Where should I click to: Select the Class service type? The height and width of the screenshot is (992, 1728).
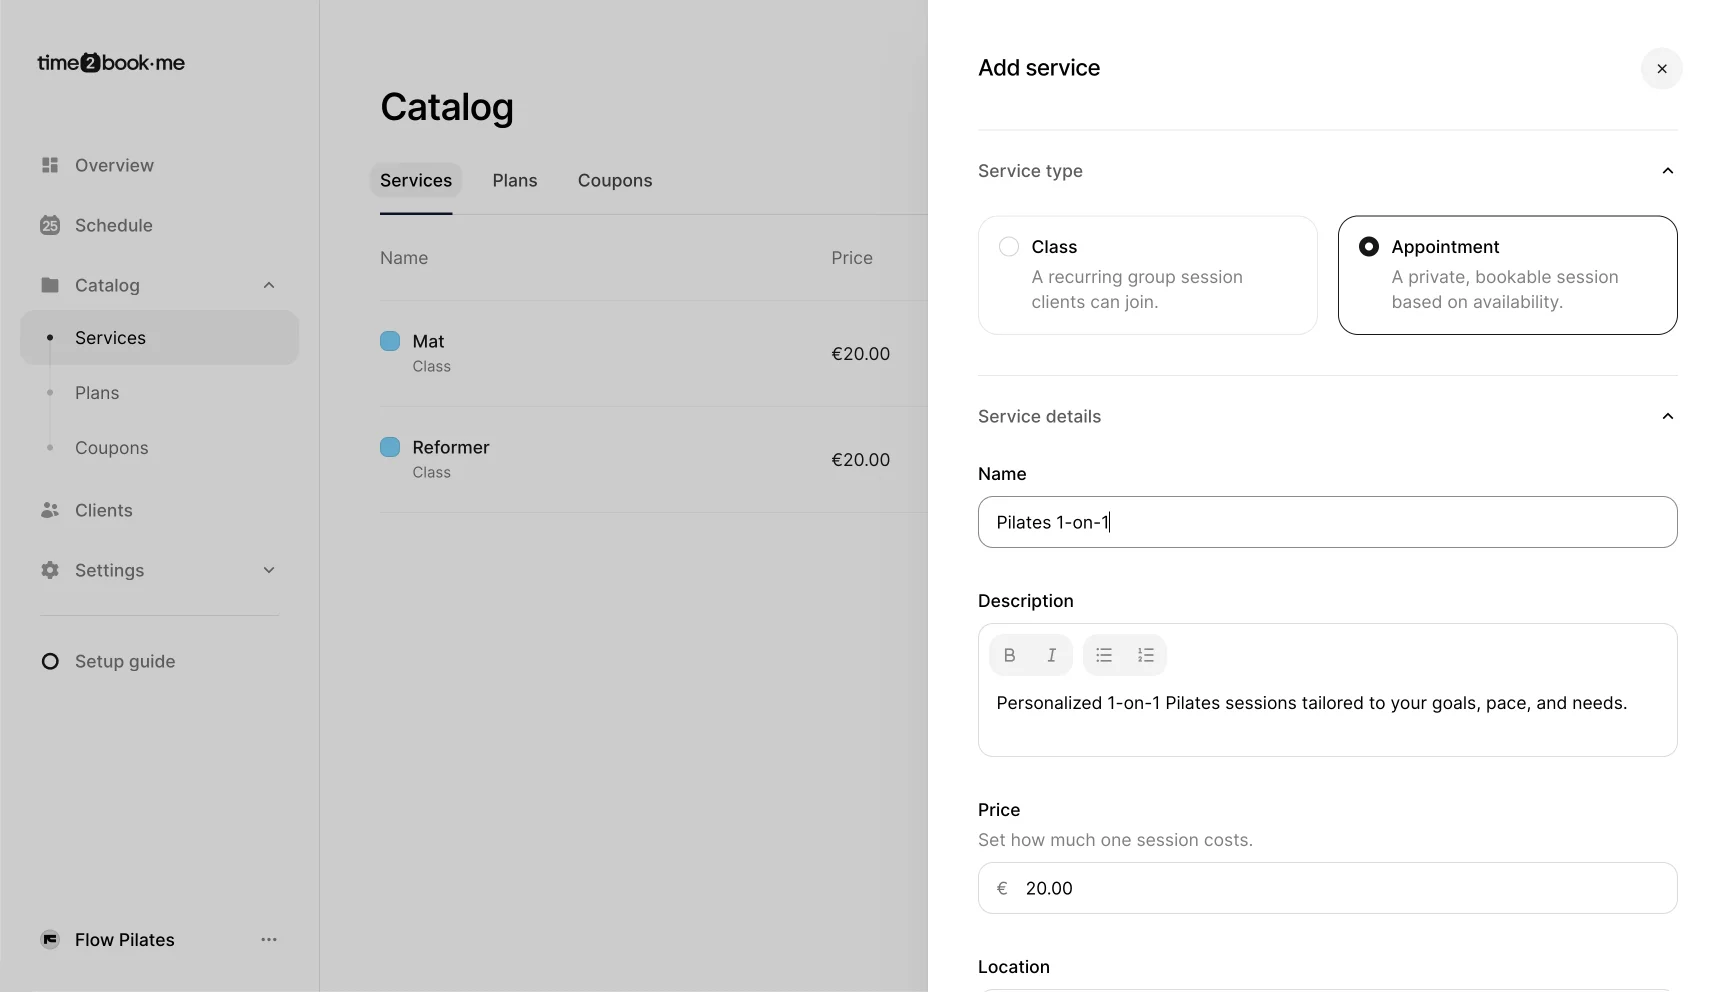[x=1147, y=275]
